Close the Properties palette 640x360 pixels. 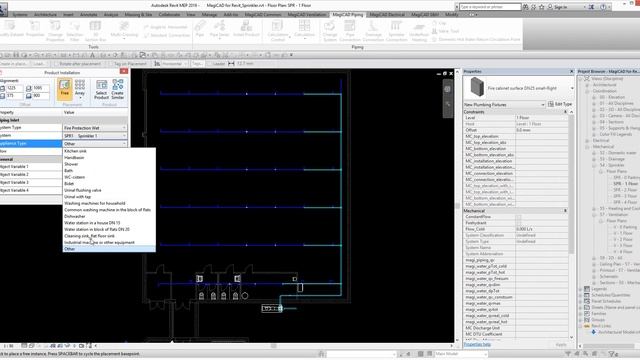pyautogui.click(x=571, y=71)
